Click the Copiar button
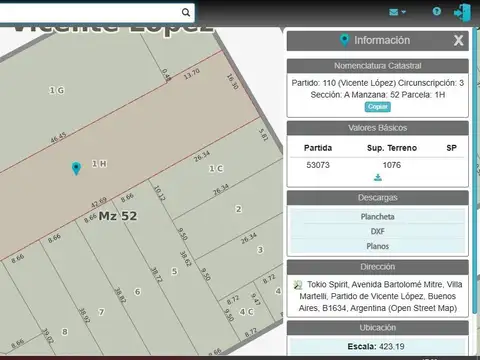 [x=378, y=107]
